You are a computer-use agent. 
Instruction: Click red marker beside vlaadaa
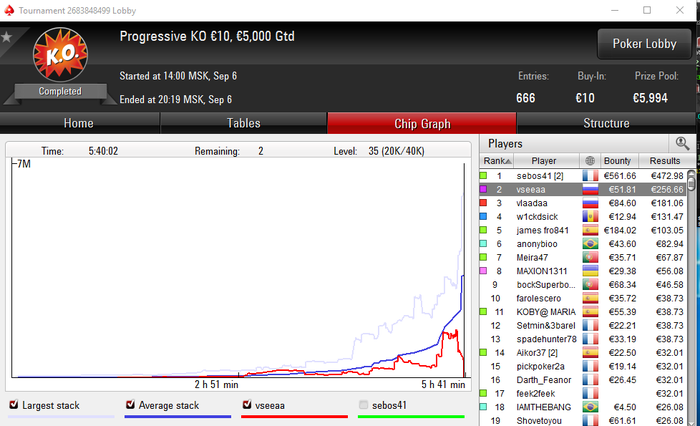pyautogui.click(x=483, y=203)
